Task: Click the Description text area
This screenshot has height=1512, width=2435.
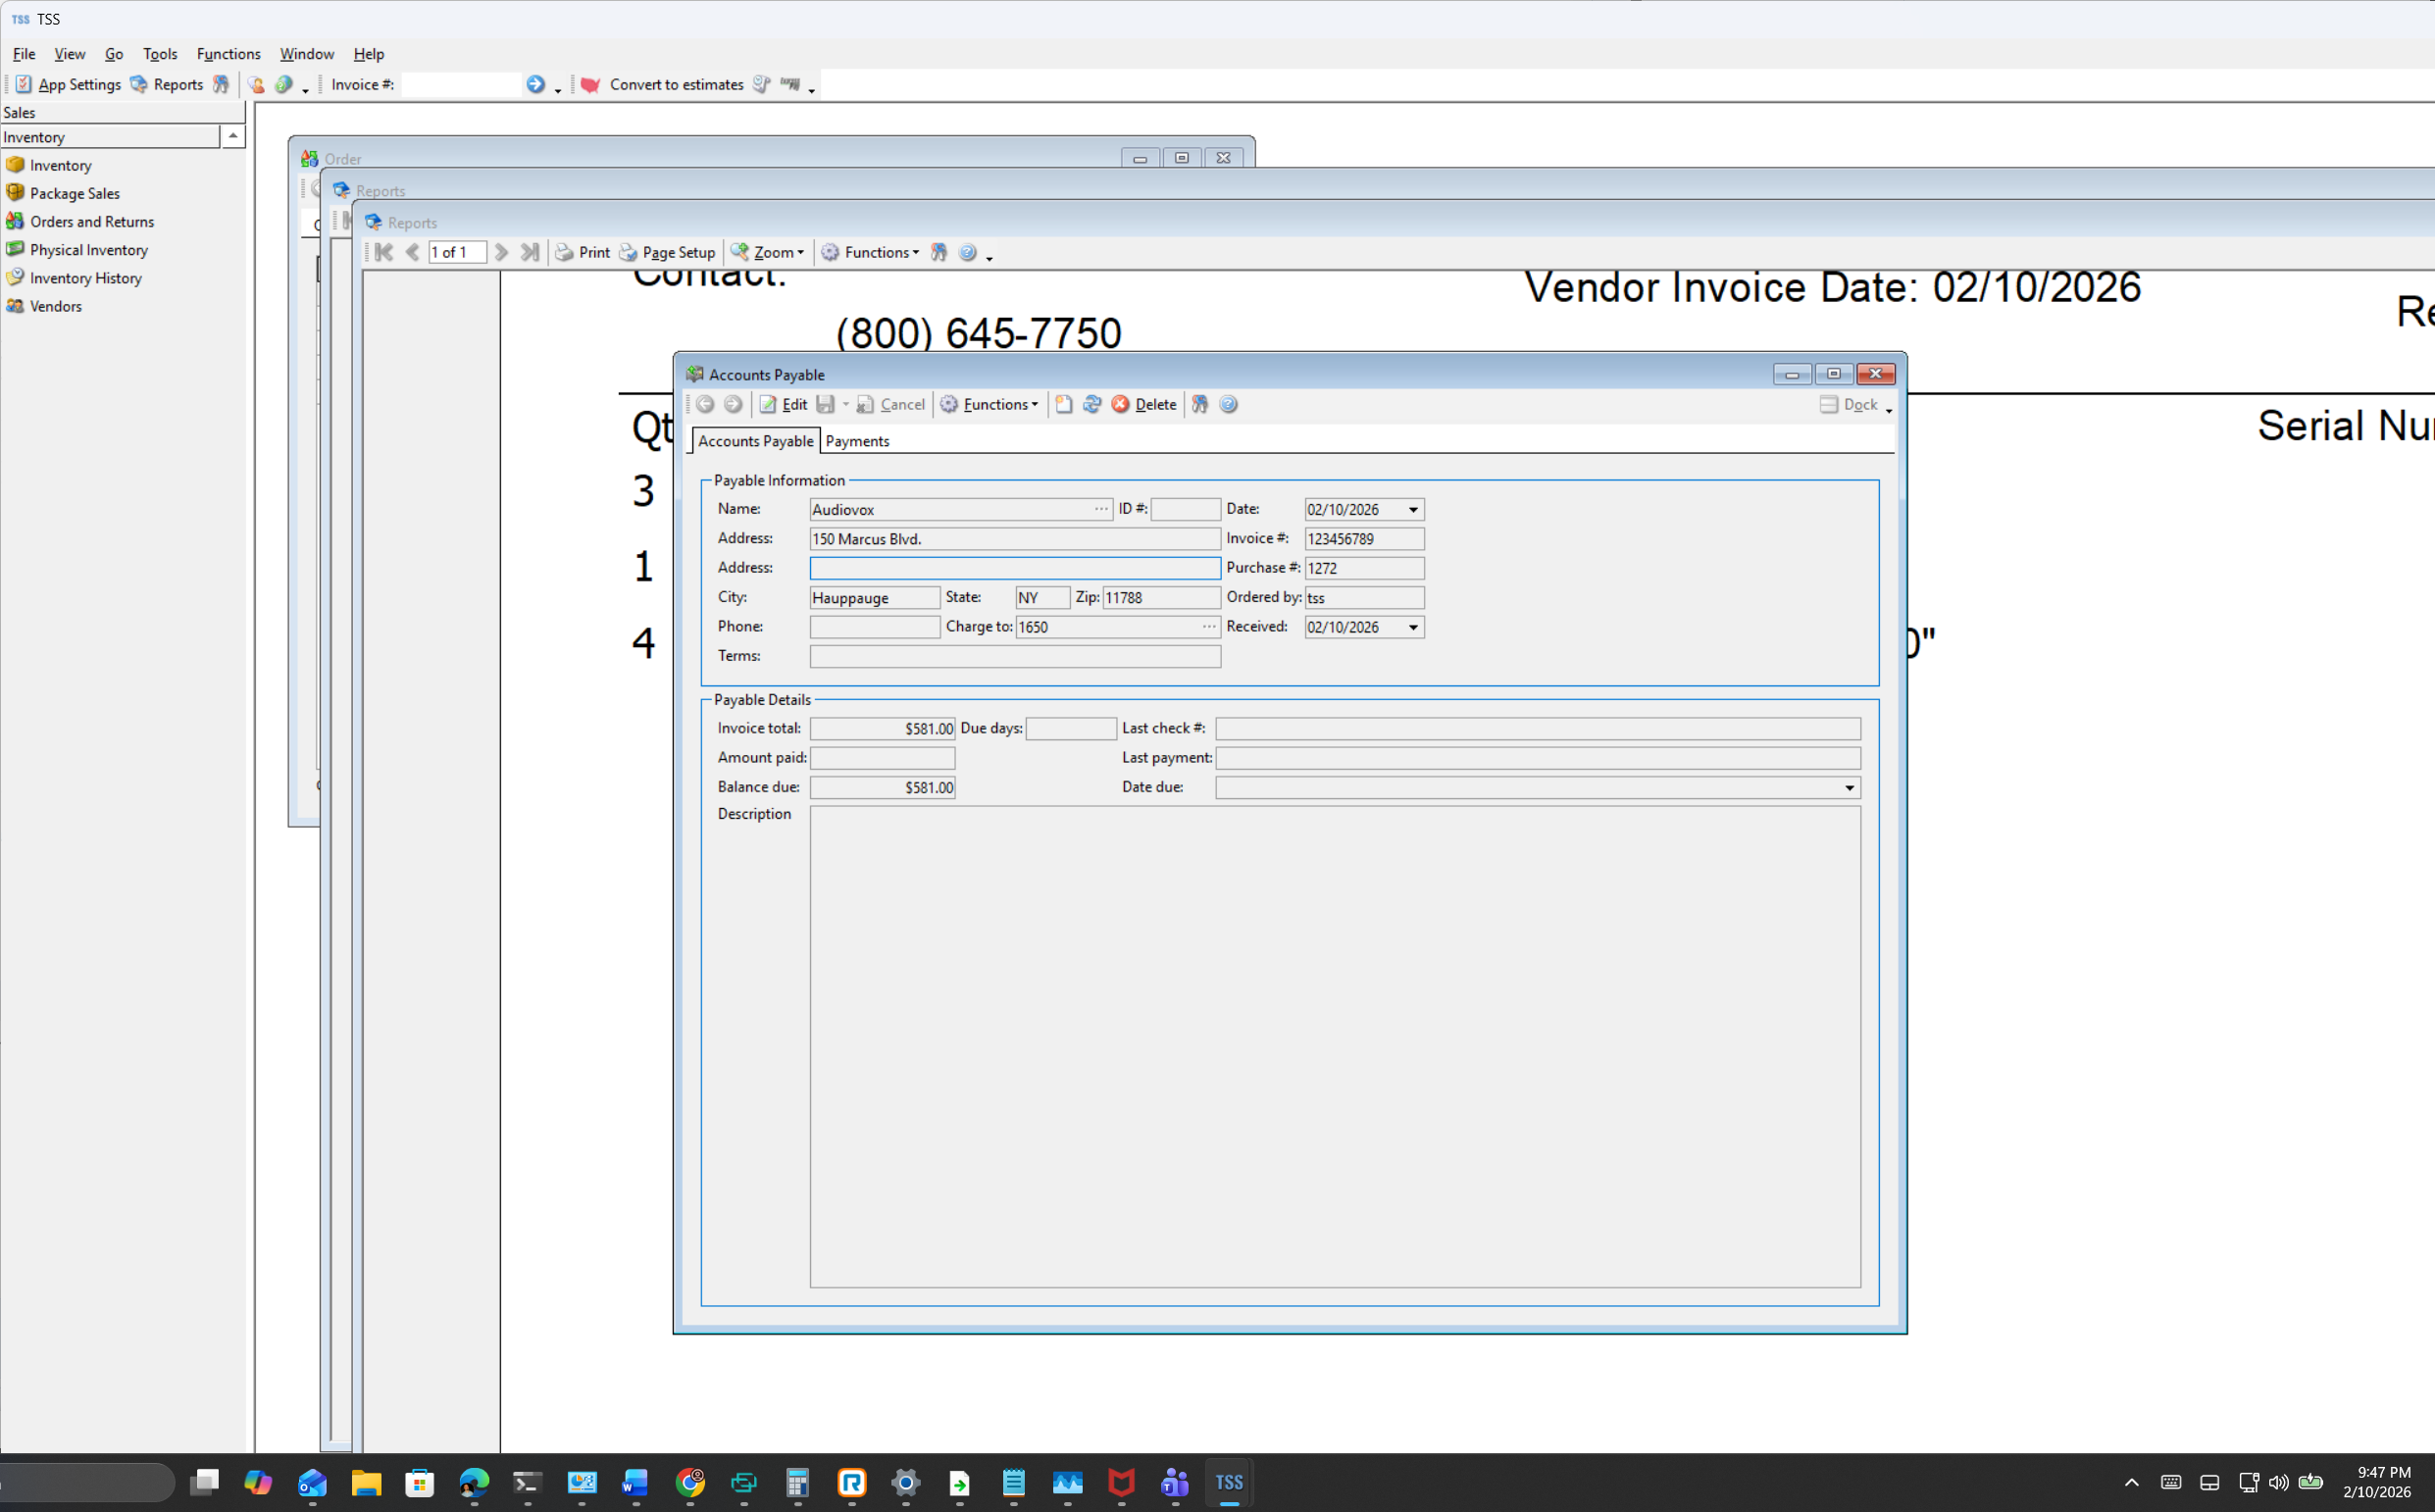Action: point(1334,1046)
